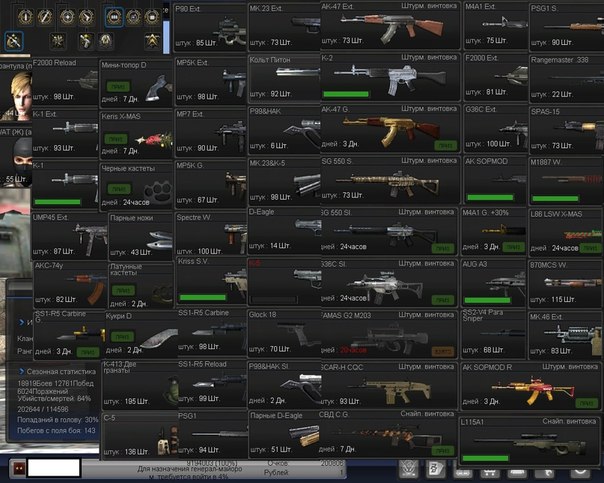Click the blue vertical scrollbar beside skill icons
The width and height of the screenshot is (604, 483).
[166, 37]
